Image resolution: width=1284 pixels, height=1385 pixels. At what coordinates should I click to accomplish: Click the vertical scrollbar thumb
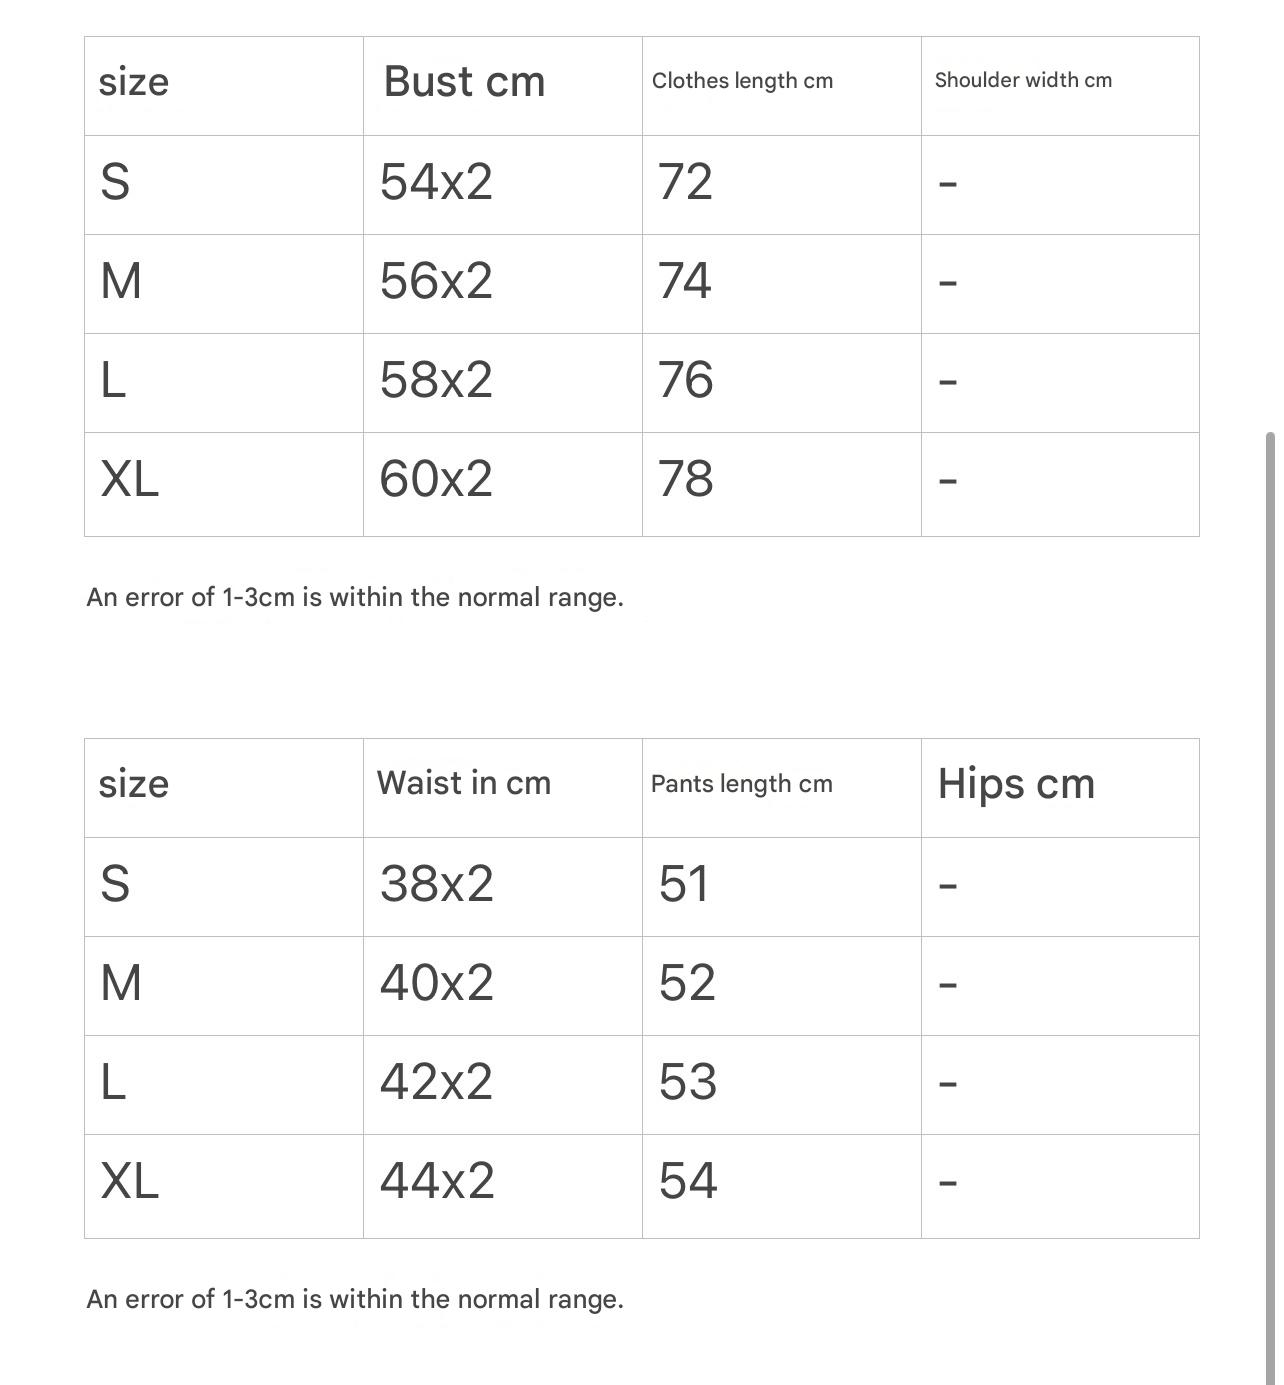coord(1270,900)
